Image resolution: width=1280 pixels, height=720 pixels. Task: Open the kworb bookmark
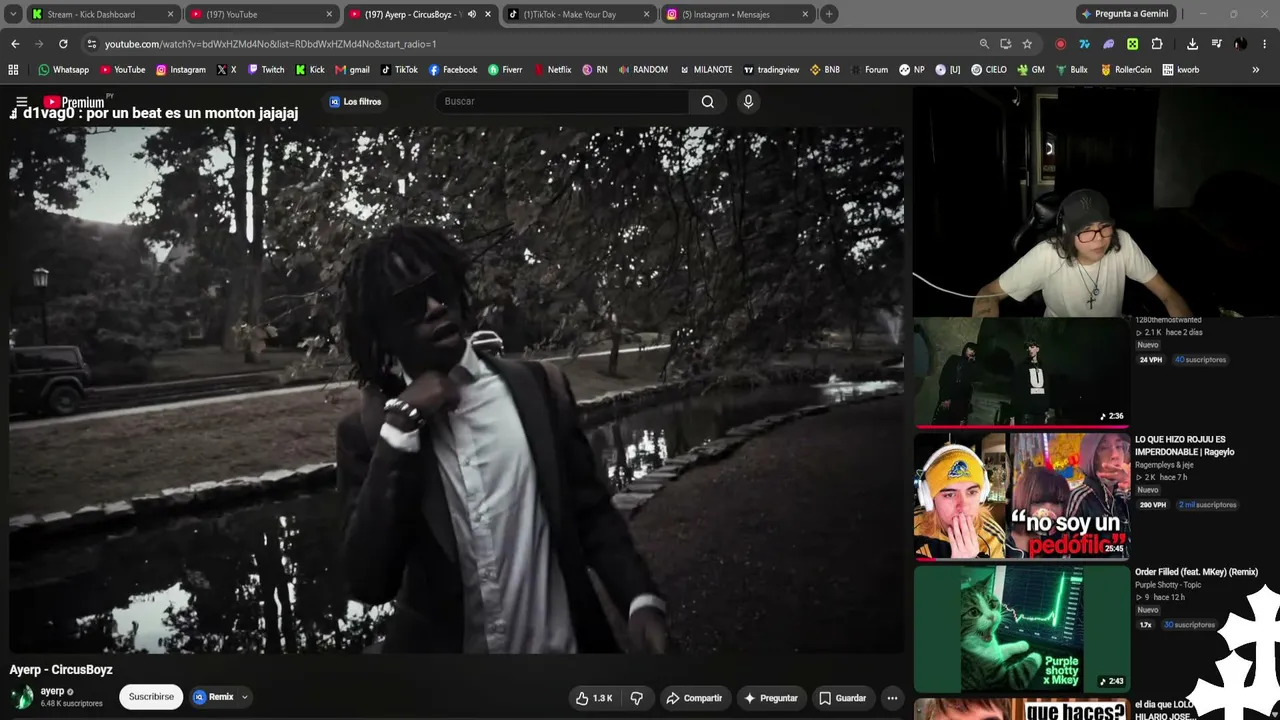coord(1181,70)
